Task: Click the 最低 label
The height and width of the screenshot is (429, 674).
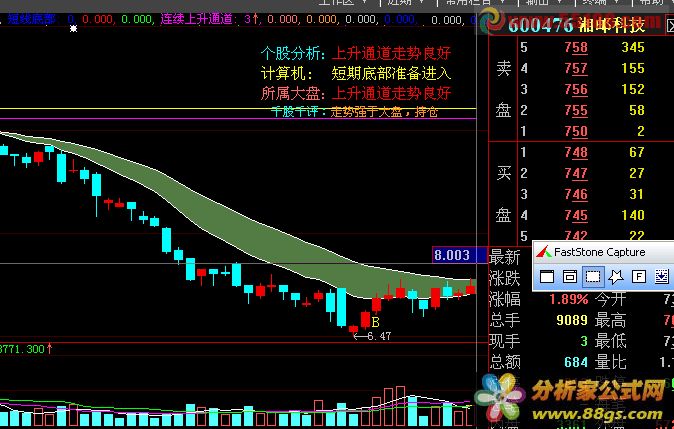Action: point(610,341)
